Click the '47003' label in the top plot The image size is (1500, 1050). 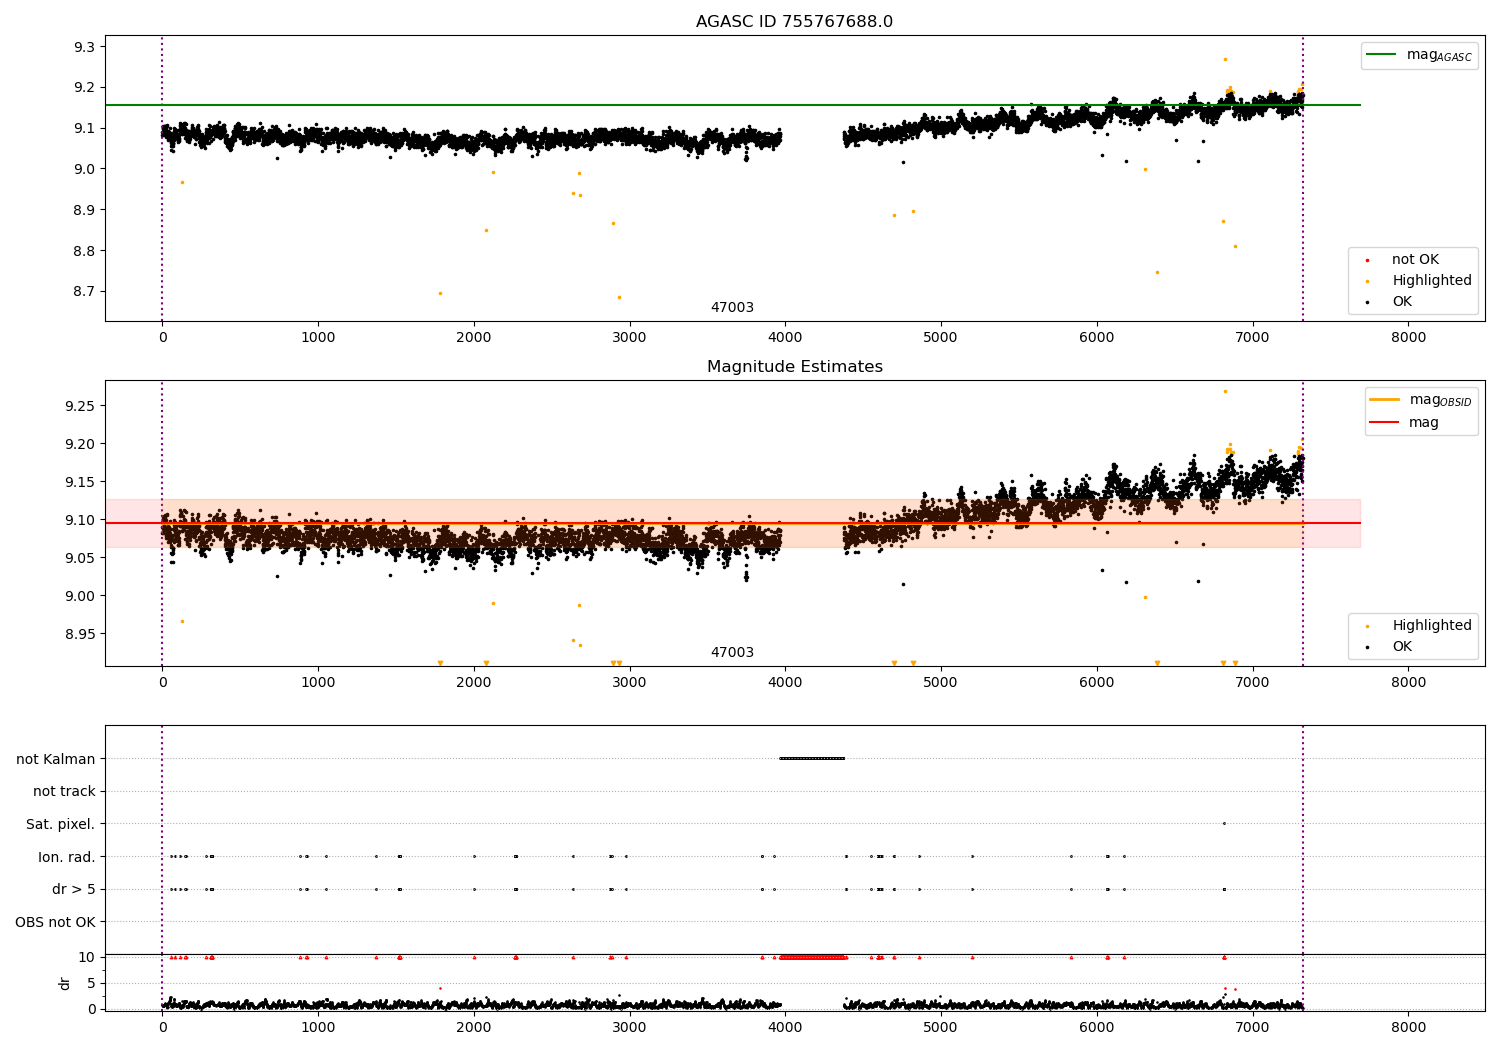pyautogui.click(x=732, y=308)
